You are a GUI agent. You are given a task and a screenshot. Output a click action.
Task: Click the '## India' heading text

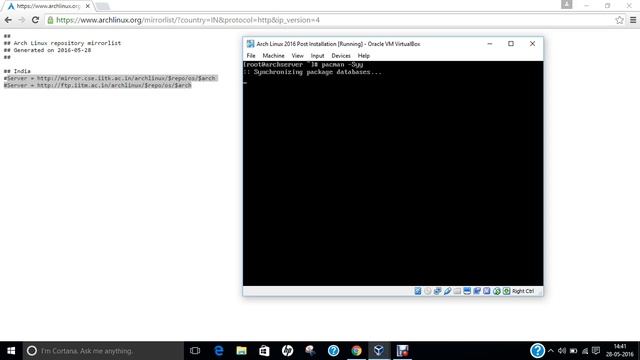point(17,71)
